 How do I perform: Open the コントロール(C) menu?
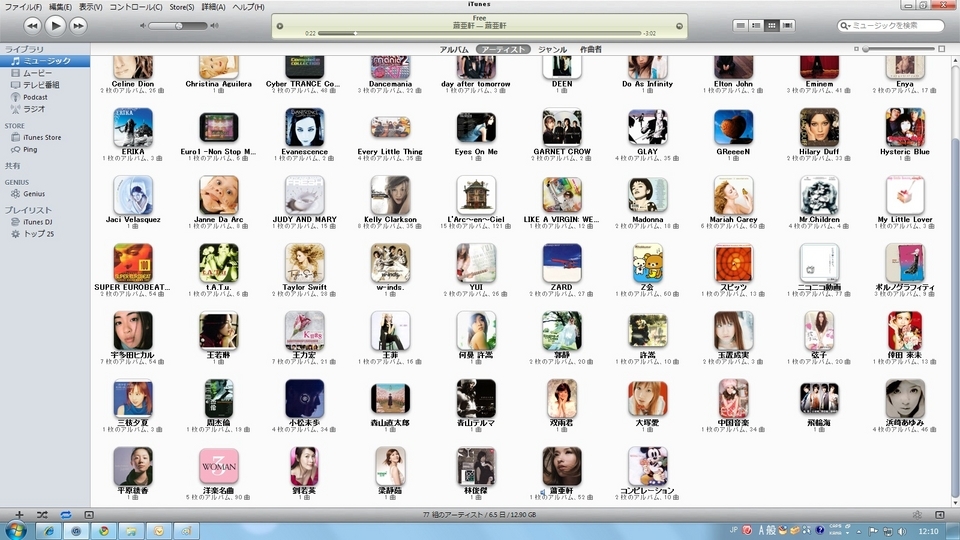[136, 7]
